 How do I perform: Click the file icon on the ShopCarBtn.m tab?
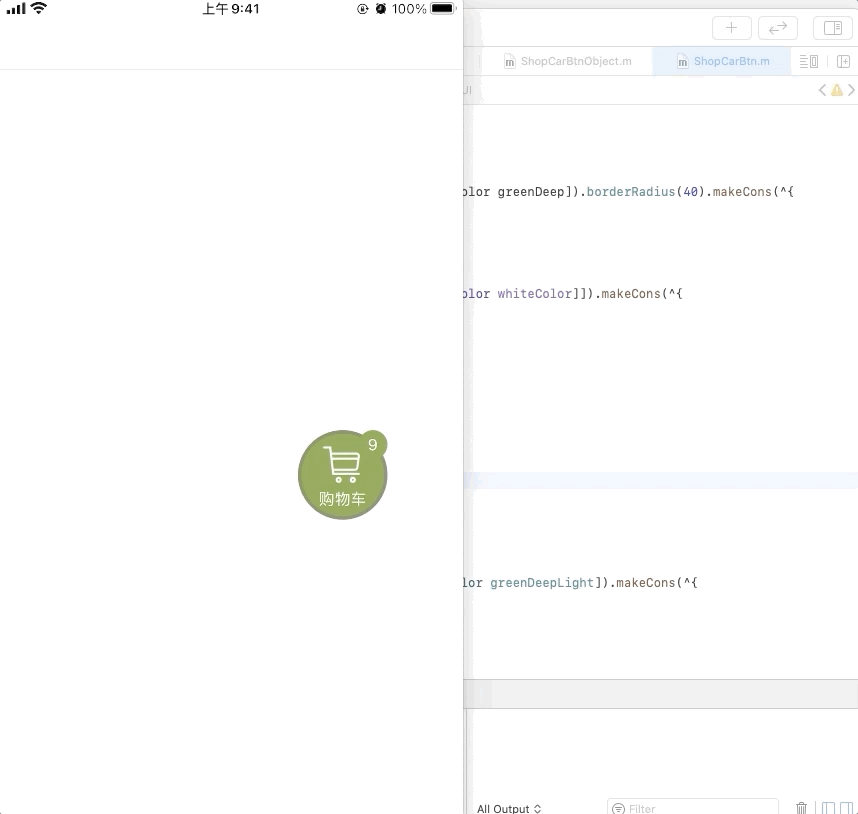point(682,62)
